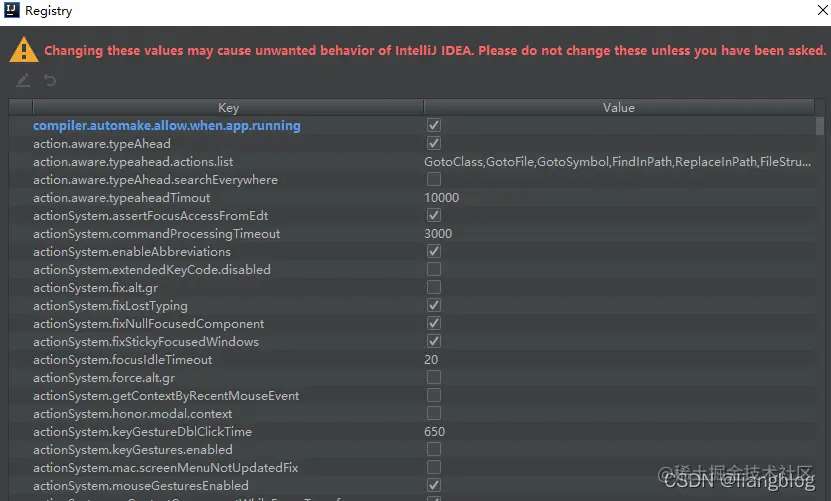Screen dimensions: 831x501
Task: Select actionSystem.fixLostTyping key
Action: [x=110, y=306]
